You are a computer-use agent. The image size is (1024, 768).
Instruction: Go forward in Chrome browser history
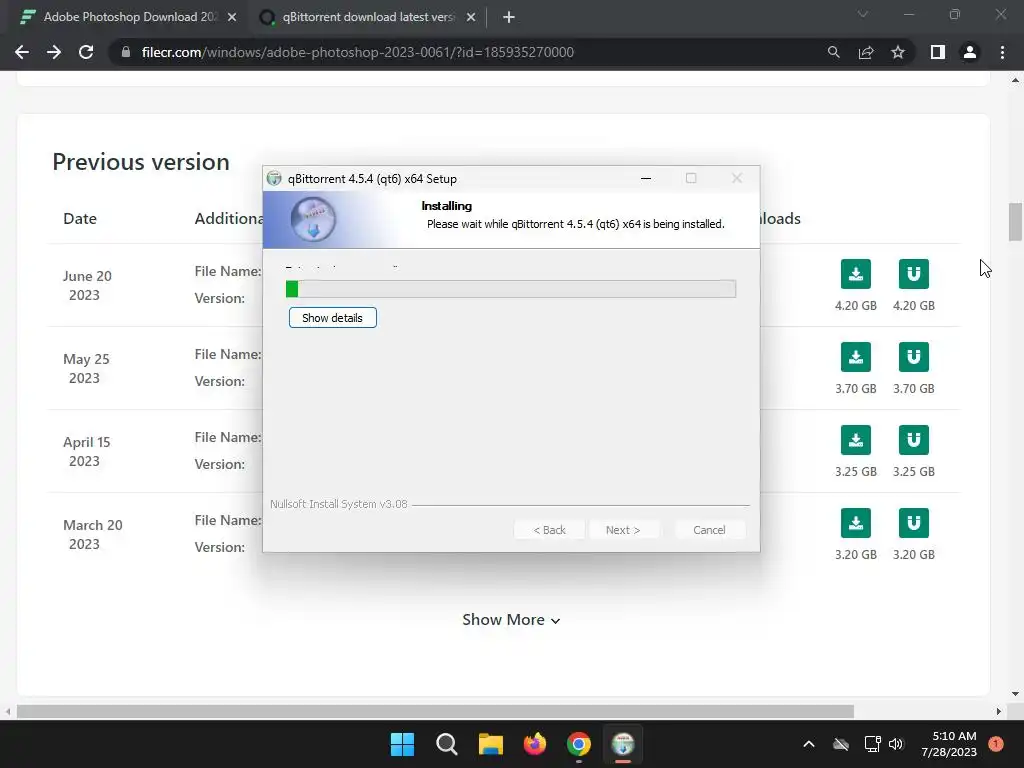click(54, 52)
